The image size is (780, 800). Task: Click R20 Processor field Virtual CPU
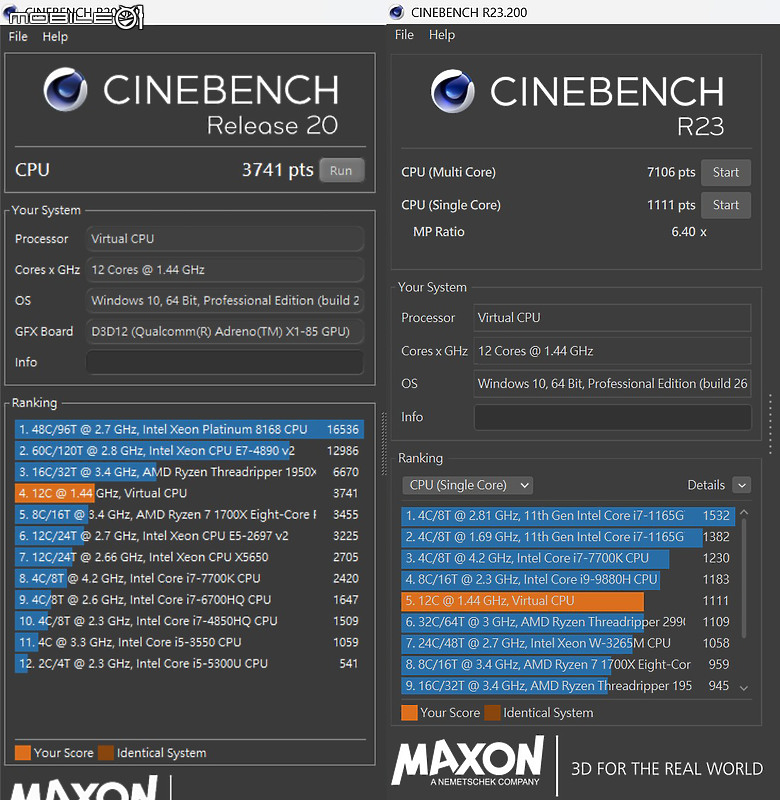pyautogui.click(x=224, y=239)
